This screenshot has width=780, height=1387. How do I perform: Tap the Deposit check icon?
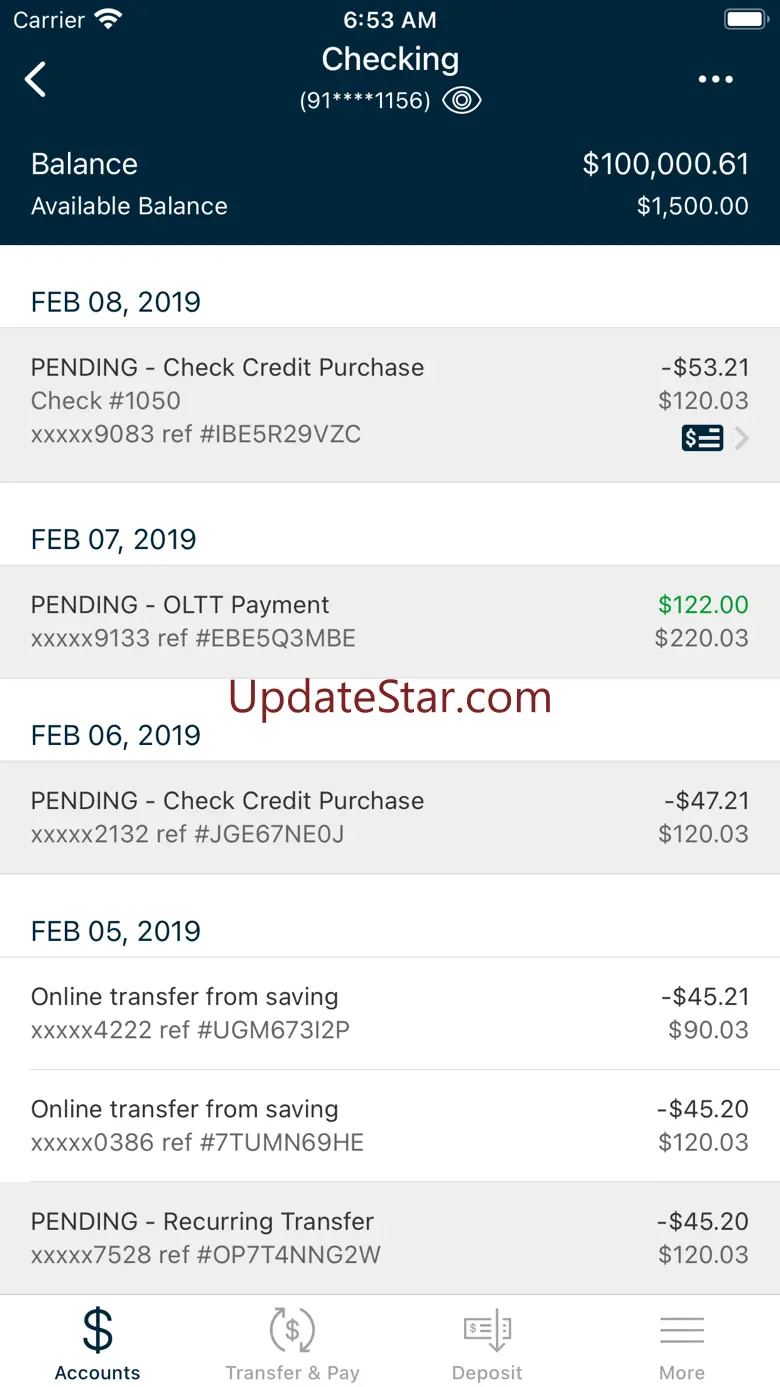coord(487,1331)
